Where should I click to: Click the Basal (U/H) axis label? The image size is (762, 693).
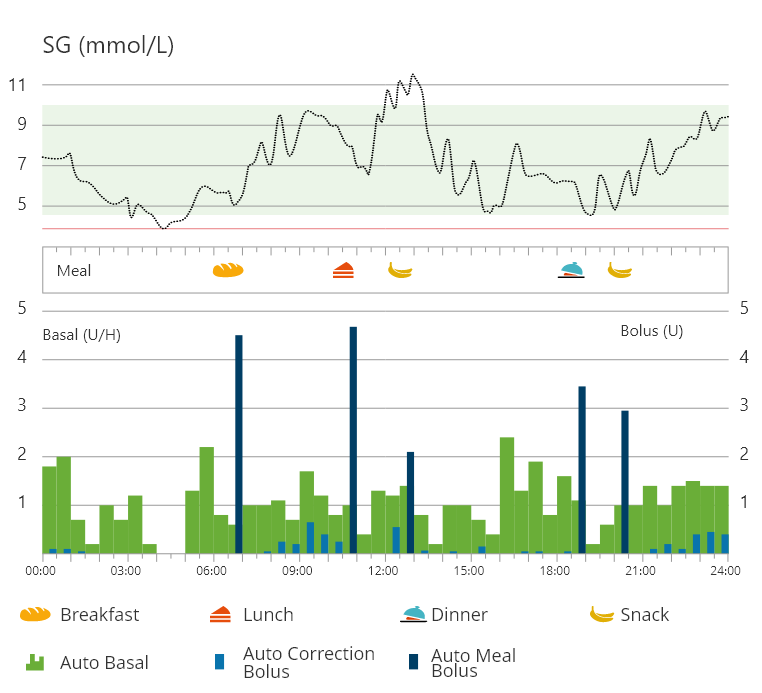tap(82, 334)
